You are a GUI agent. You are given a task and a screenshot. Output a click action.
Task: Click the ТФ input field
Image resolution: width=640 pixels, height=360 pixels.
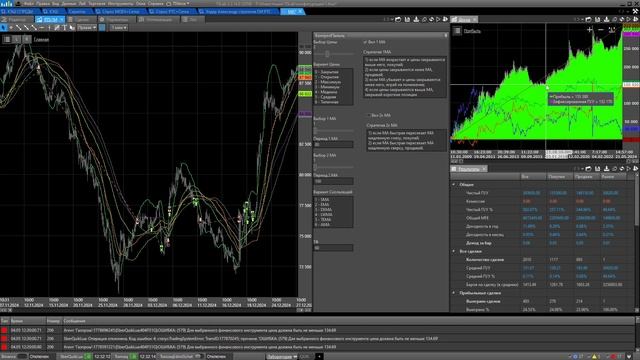[x=333, y=248]
